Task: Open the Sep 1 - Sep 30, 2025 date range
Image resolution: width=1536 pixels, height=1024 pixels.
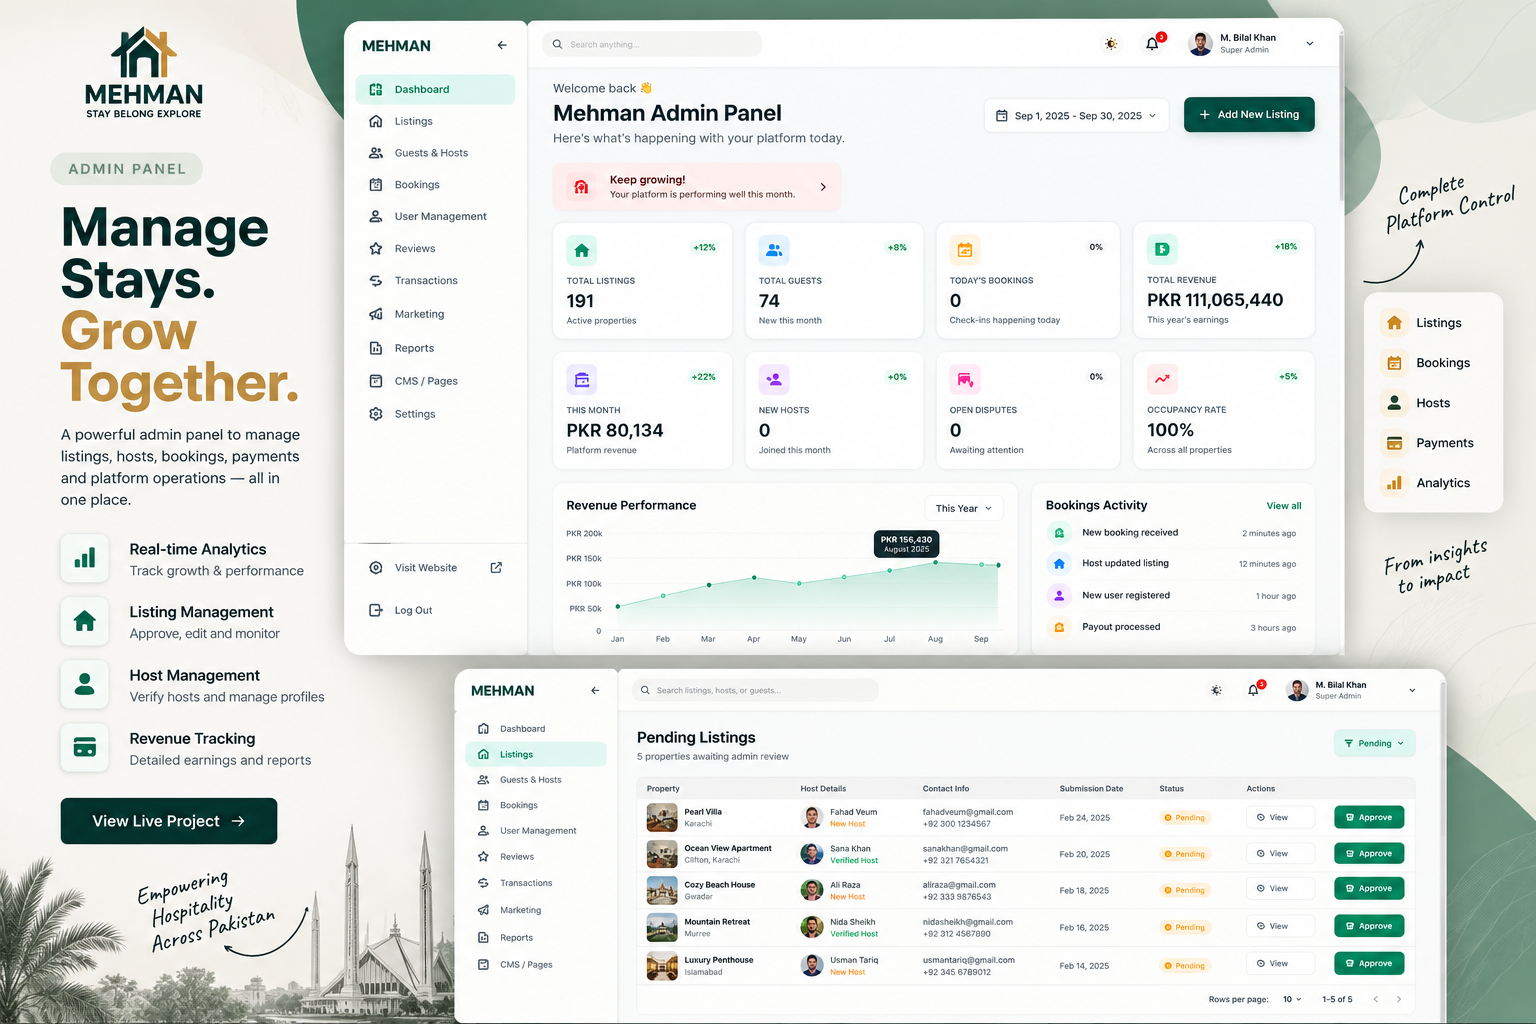Action: 1077,116
